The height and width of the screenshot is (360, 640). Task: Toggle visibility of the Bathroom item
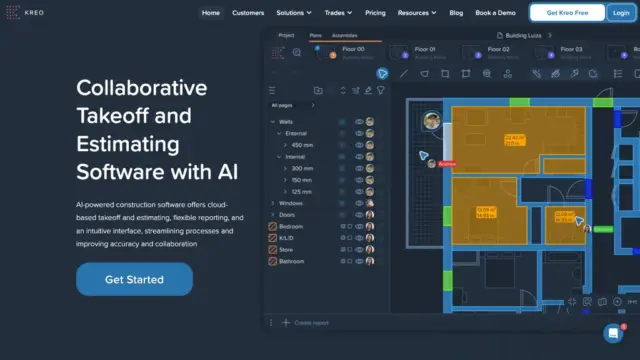[359, 261]
